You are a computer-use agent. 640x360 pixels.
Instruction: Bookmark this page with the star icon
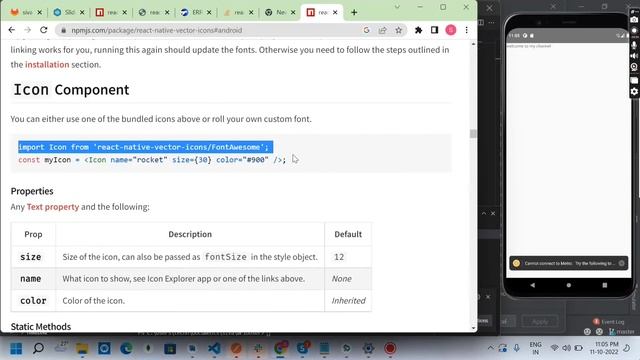coord(398,30)
